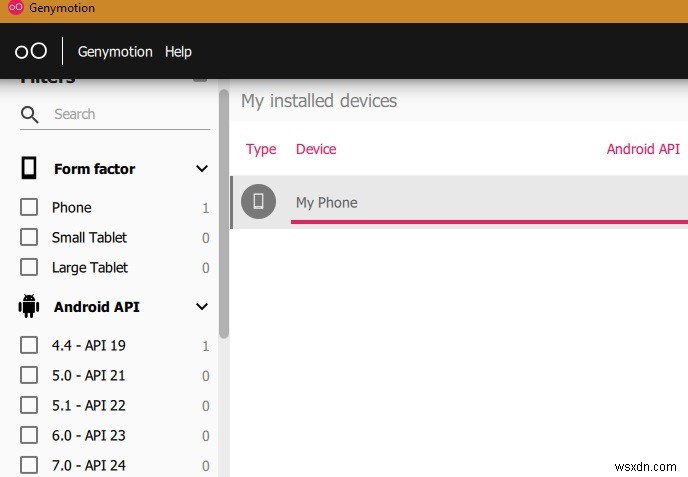The height and width of the screenshot is (477, 688).
Task: Select the My Phone device row
Action: click(459, 202)
